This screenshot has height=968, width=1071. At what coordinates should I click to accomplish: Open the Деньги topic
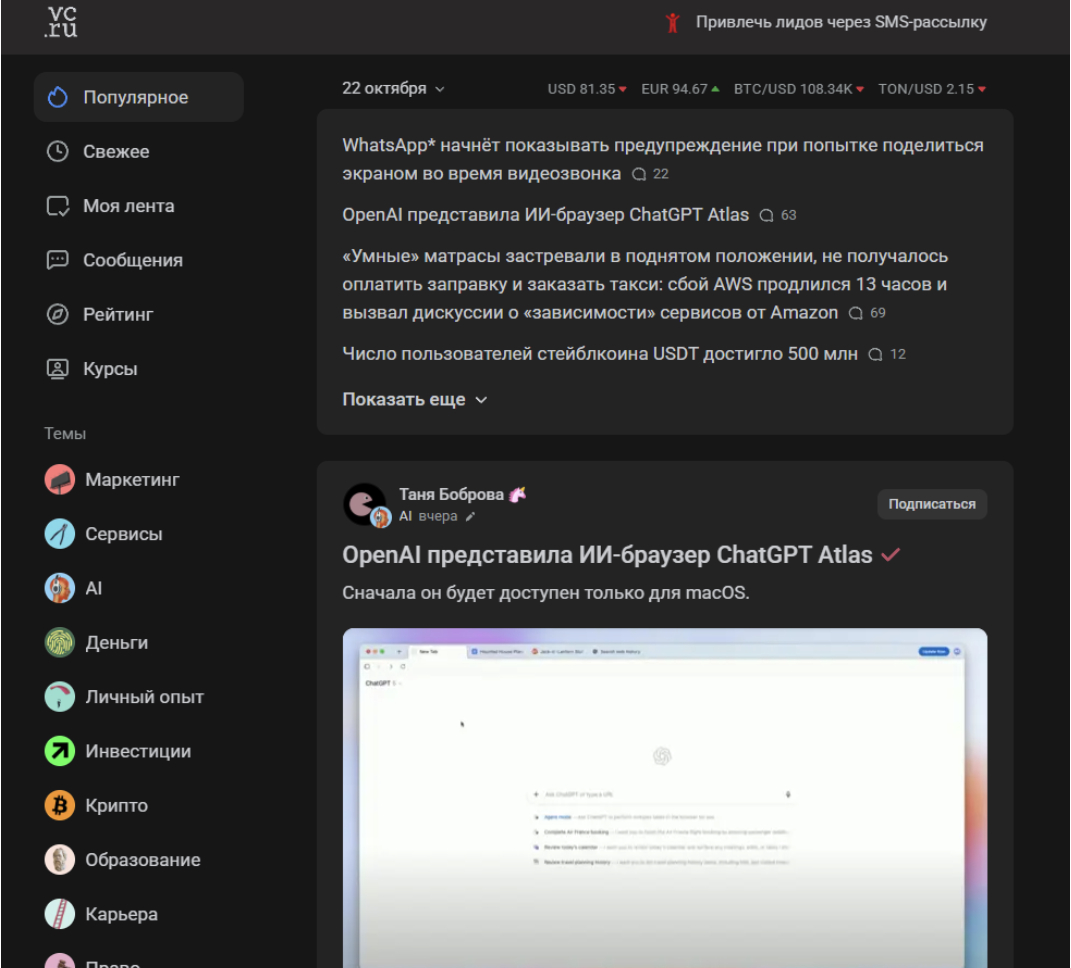pyautogui.click(x=117, y=642)
